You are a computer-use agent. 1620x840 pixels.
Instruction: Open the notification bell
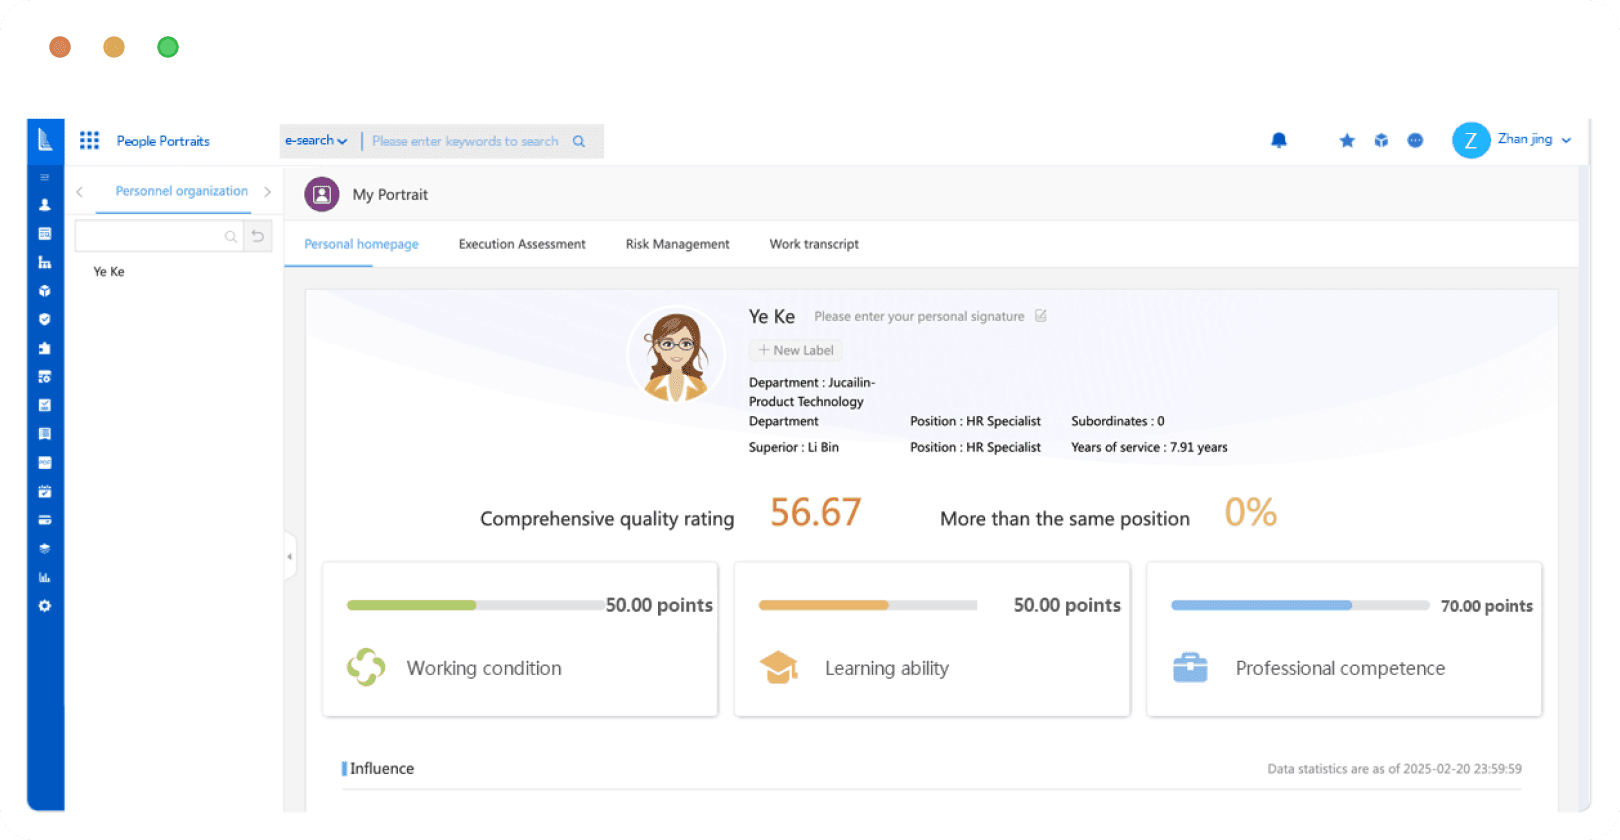click(1278, 140)
